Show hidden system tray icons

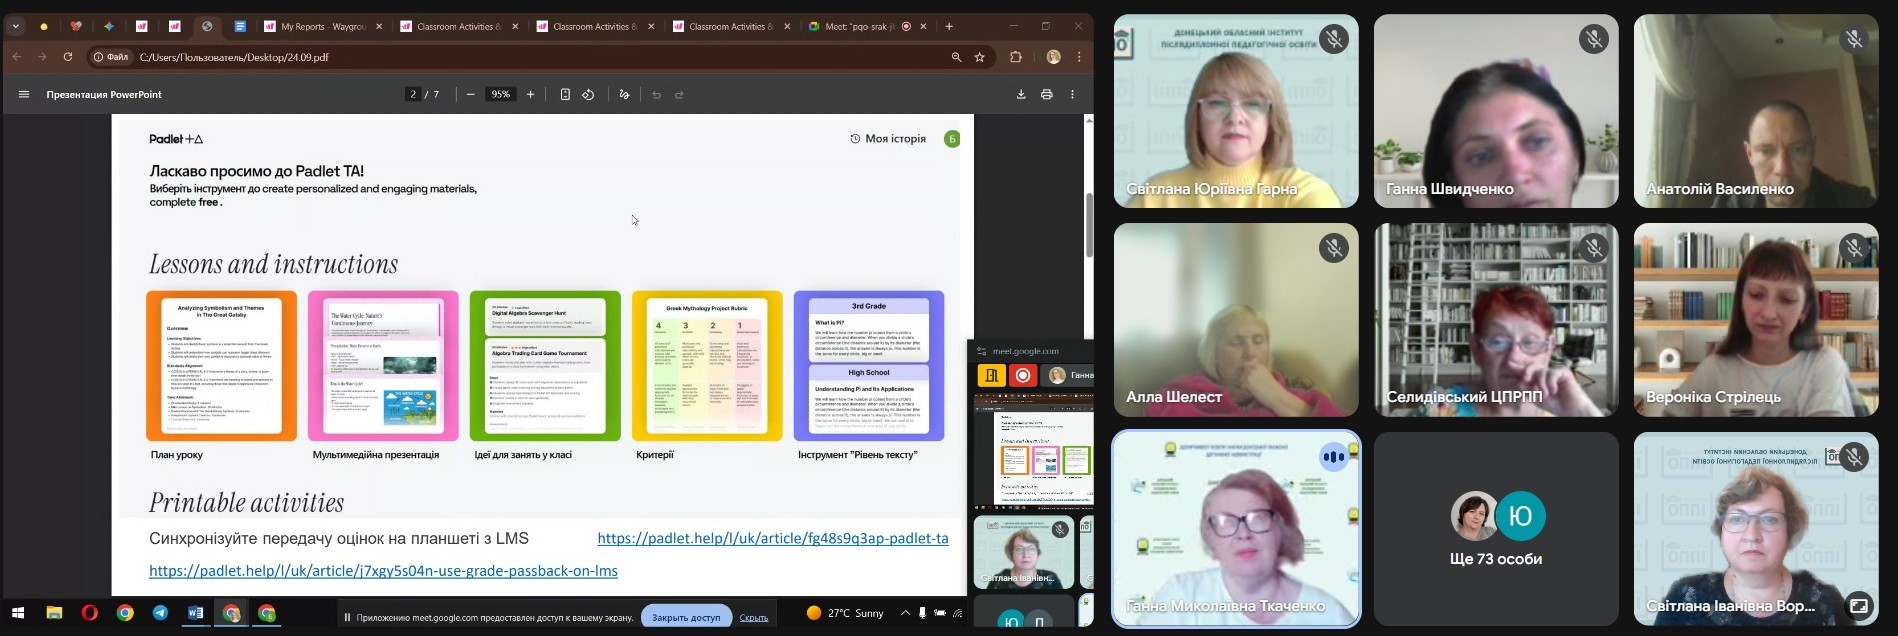click(x=905, y=613)
